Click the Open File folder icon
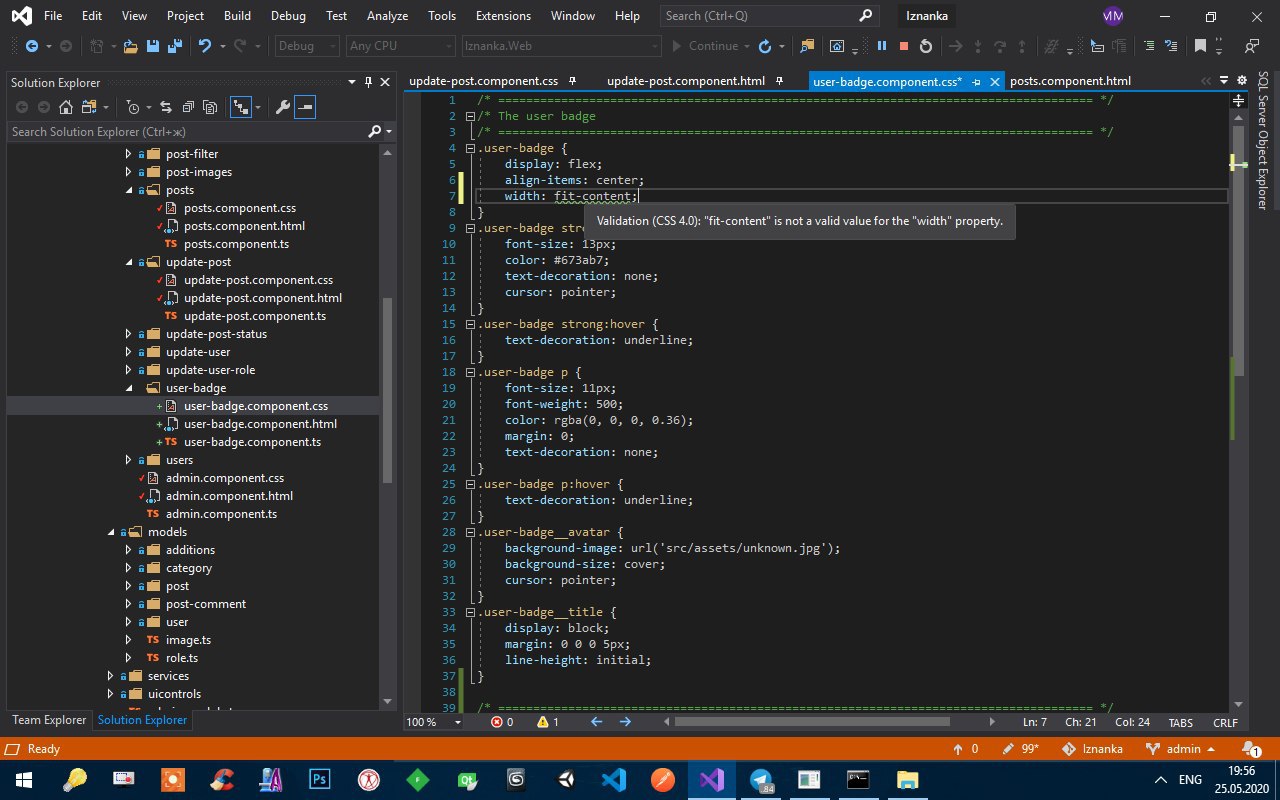This screenshot has height=800, width=1280. coord(130,46)
